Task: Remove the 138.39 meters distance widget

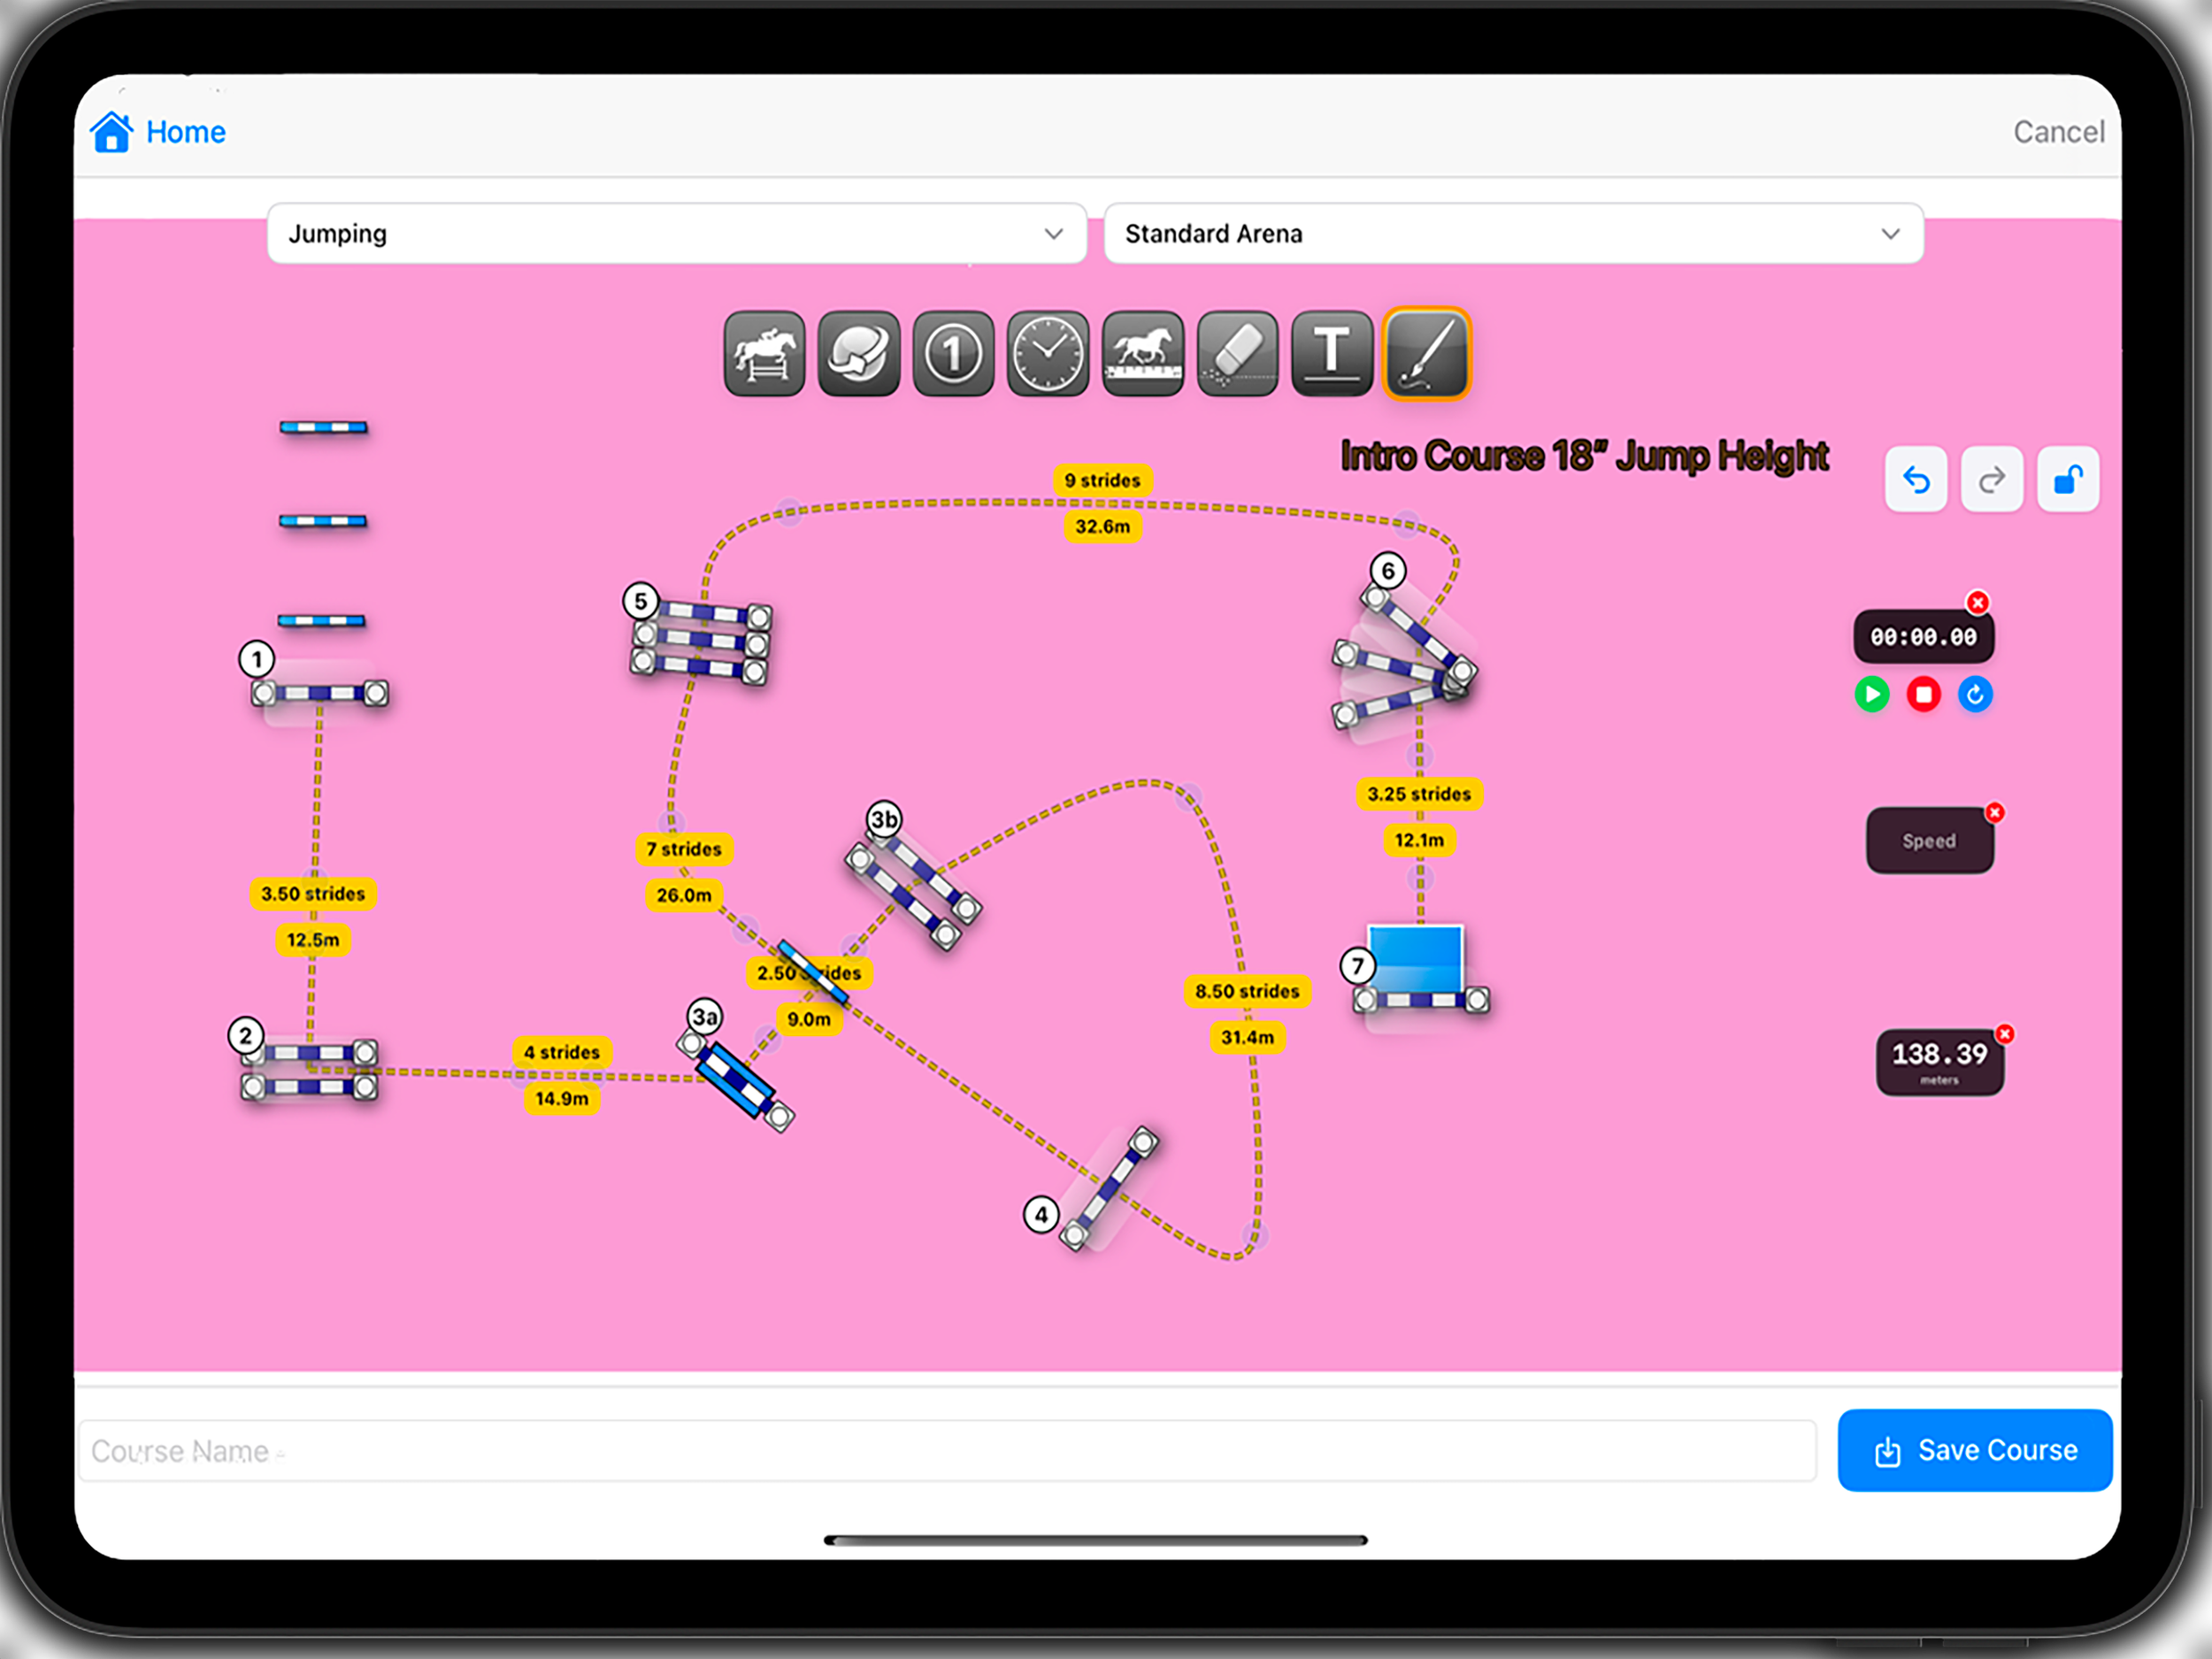Action: [2004, 1034]
